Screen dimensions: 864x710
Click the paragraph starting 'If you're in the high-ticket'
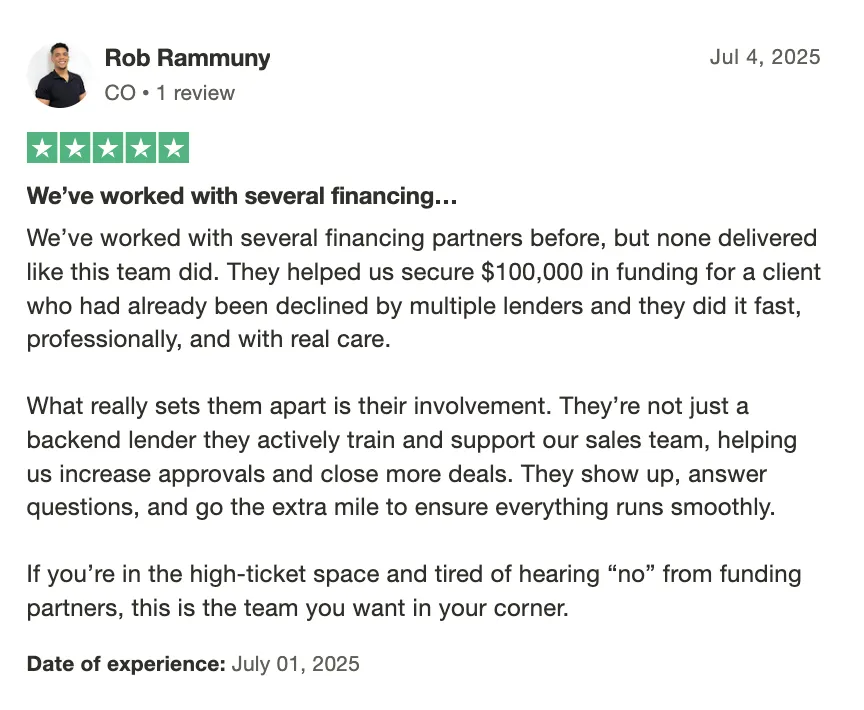coord(414,591)
